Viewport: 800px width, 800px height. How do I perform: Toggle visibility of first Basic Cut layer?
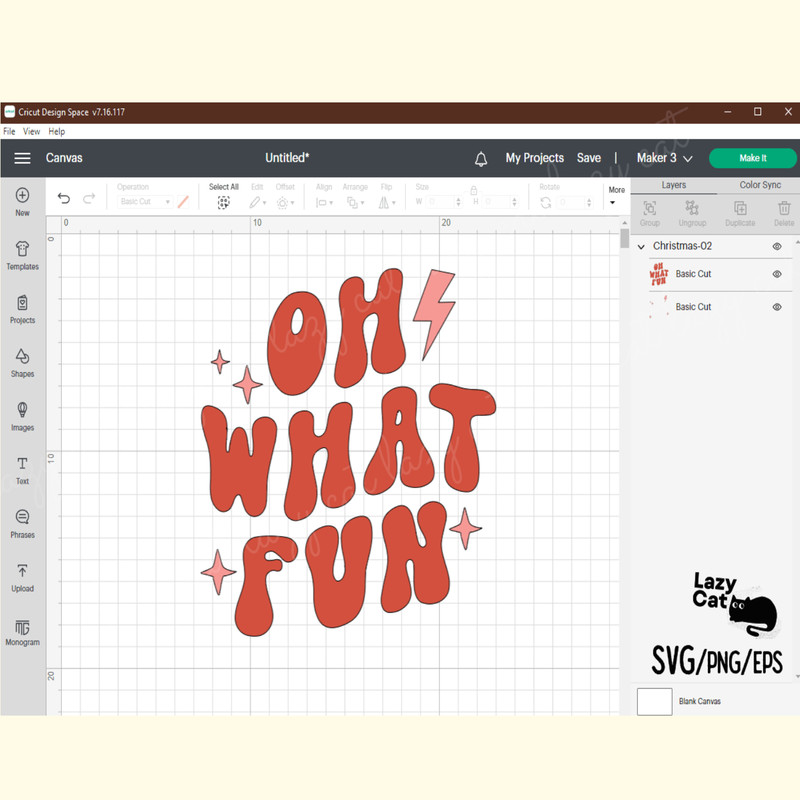[x=777, y=274]
